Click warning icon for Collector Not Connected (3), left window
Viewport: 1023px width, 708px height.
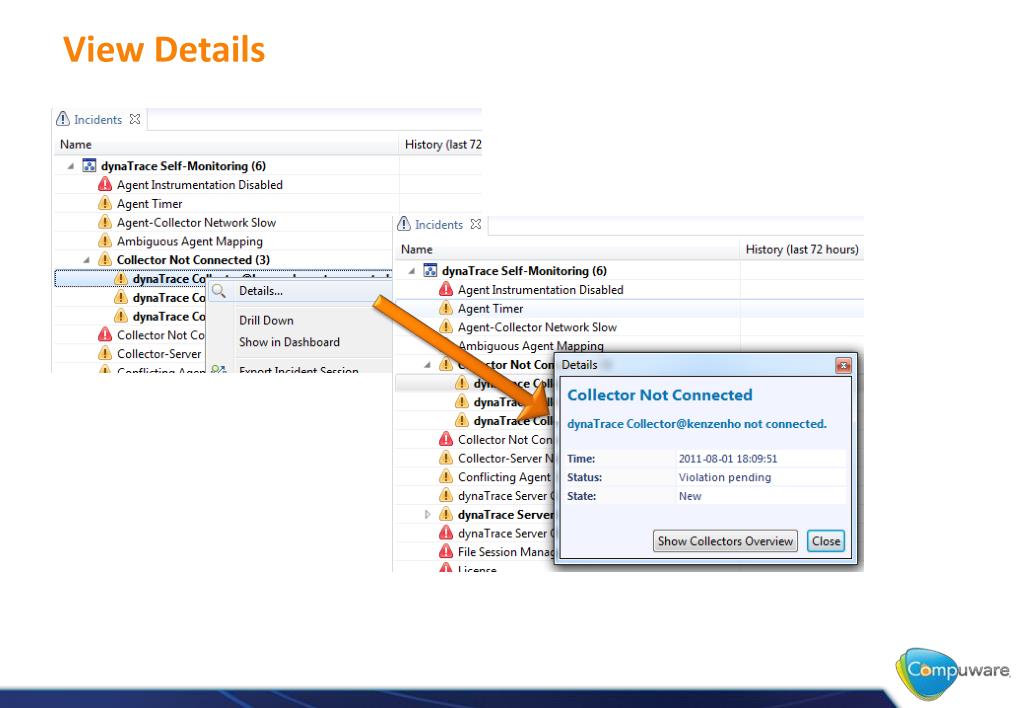coord(105,259)
